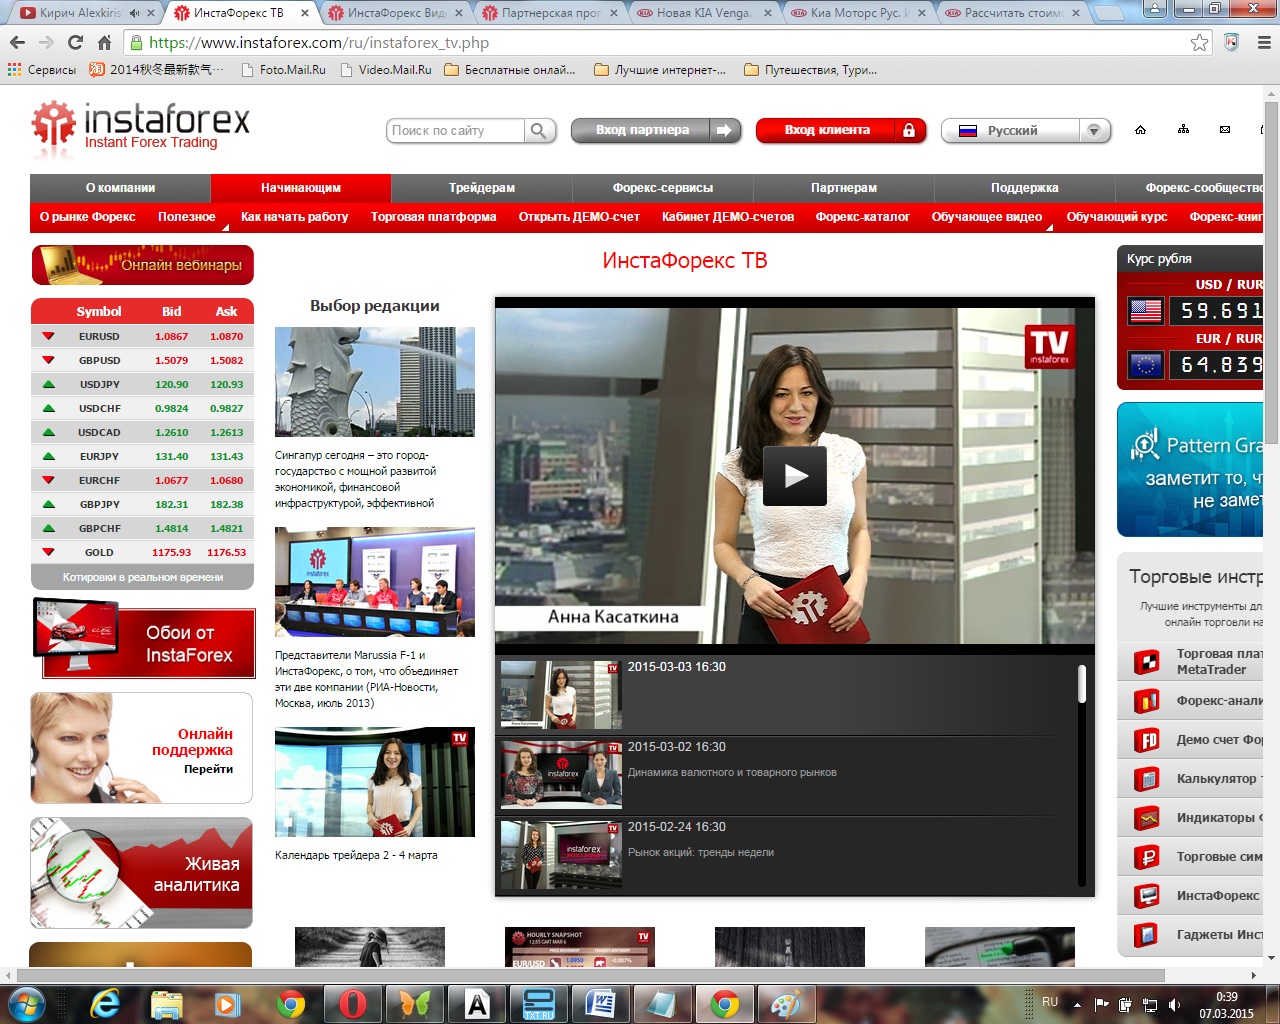Click the video playlist scrollbar handle
1280x1024 pixels.
click(1081, 684)
